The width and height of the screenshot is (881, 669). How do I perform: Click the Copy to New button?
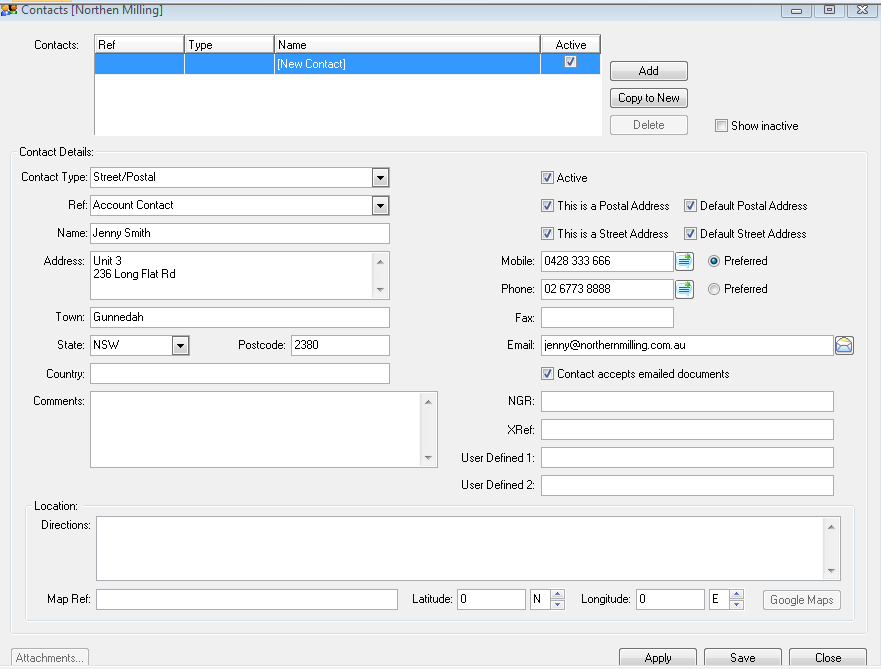point(648,98)
